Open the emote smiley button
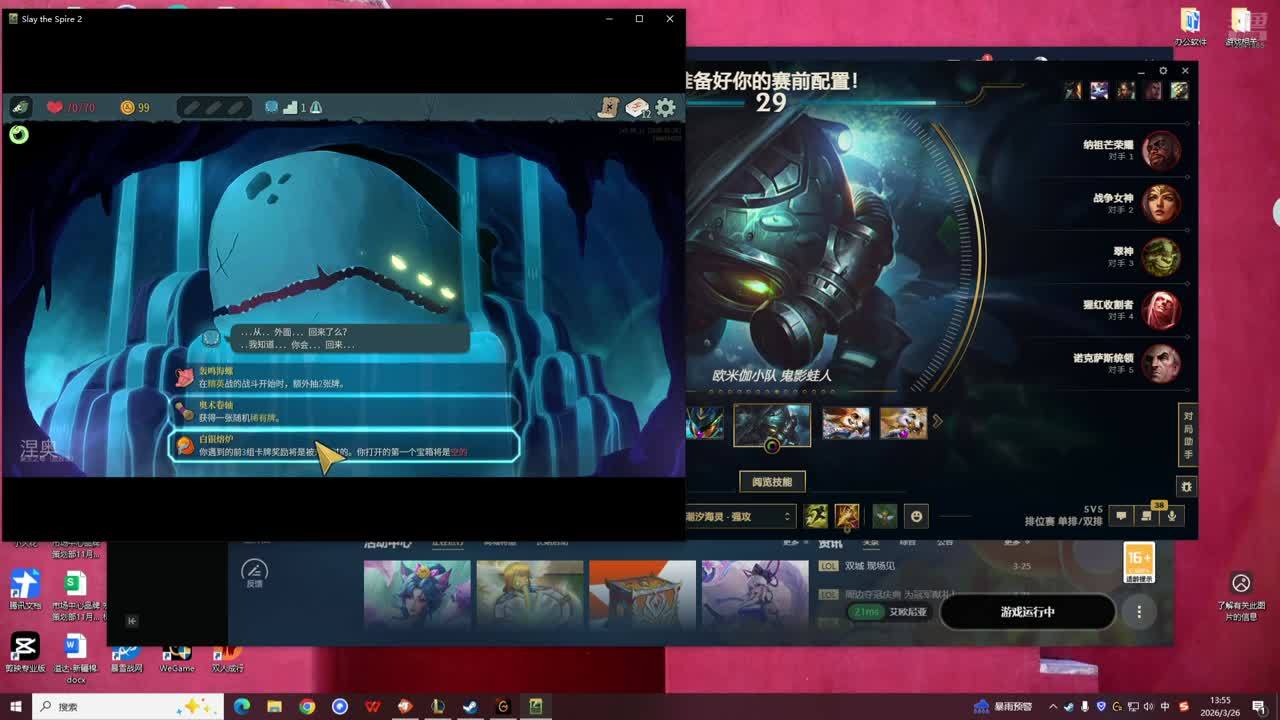Screen dimensions: 1280x720 click(x=916, y=516)
